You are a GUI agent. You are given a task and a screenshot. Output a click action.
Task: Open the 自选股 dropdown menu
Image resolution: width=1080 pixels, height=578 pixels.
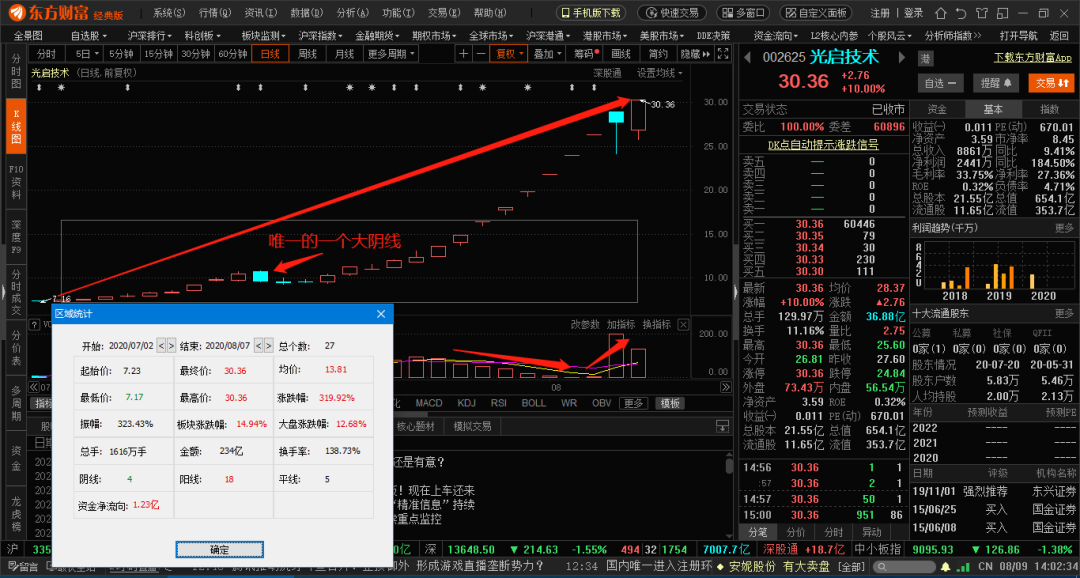pyautogui.click(x=88, y=34)
